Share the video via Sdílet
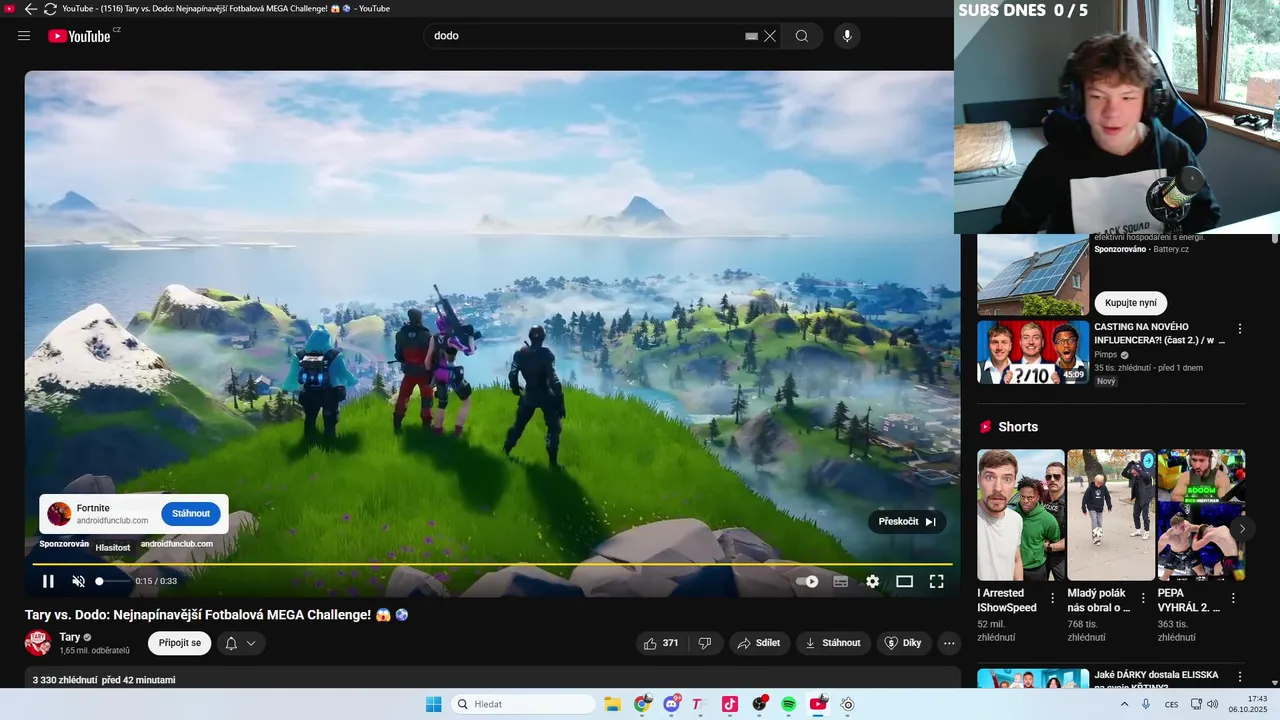 coord(759,643)
